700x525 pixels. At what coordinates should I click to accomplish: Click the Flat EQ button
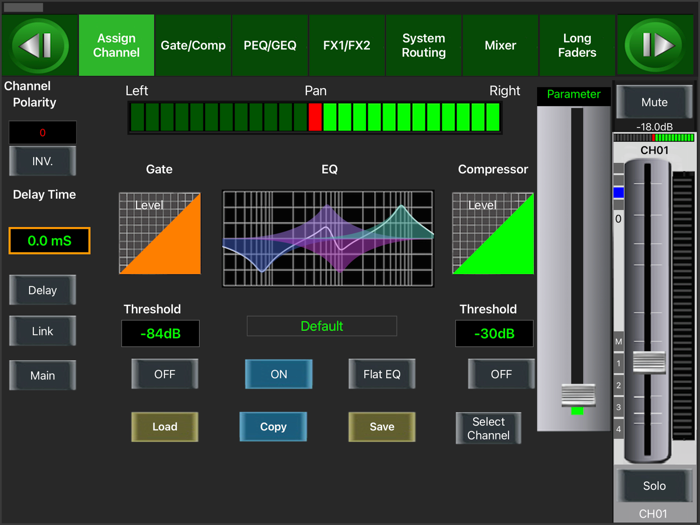[382, 374]
